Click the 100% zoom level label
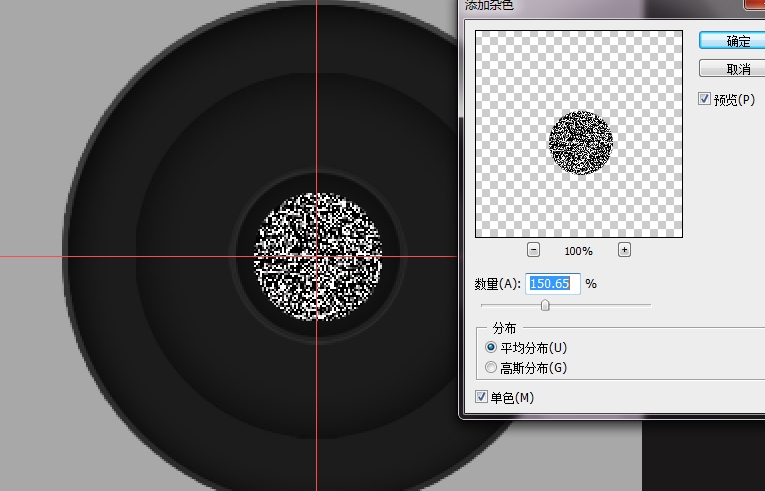The height and width of the screenshot is (491, 765). (578, 251)
